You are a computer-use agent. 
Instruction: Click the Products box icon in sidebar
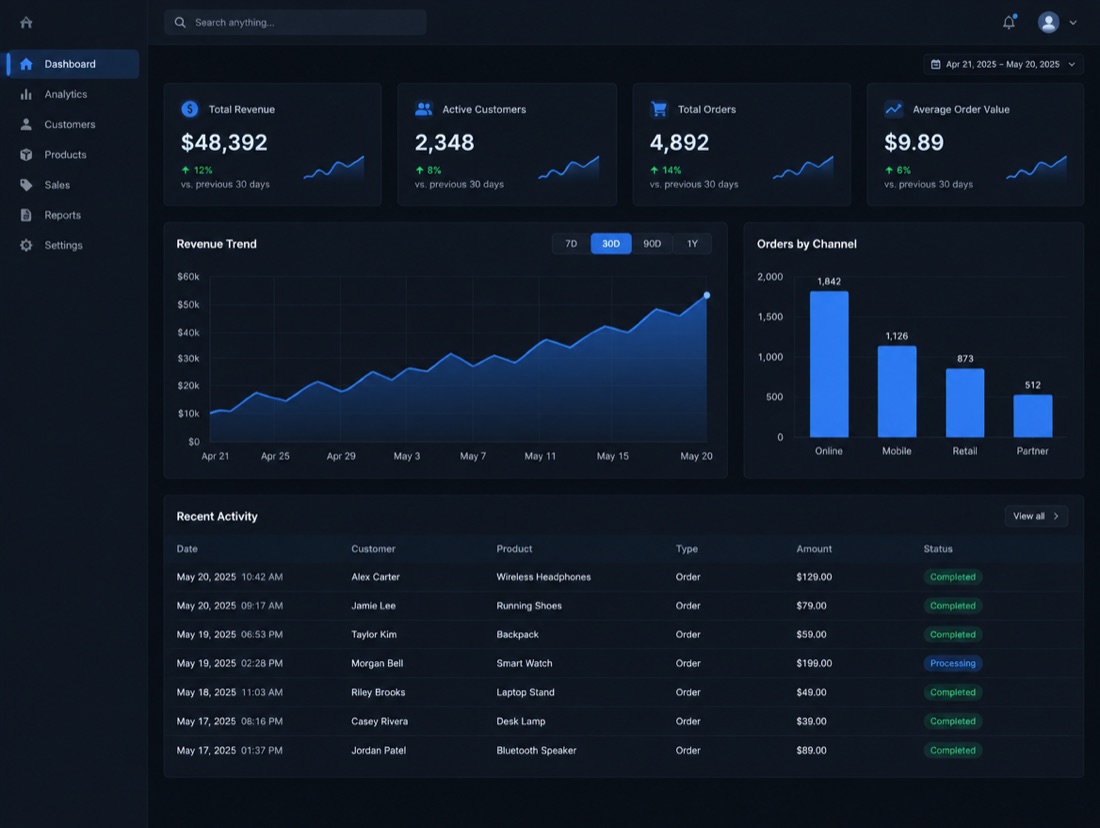(26, 154)
